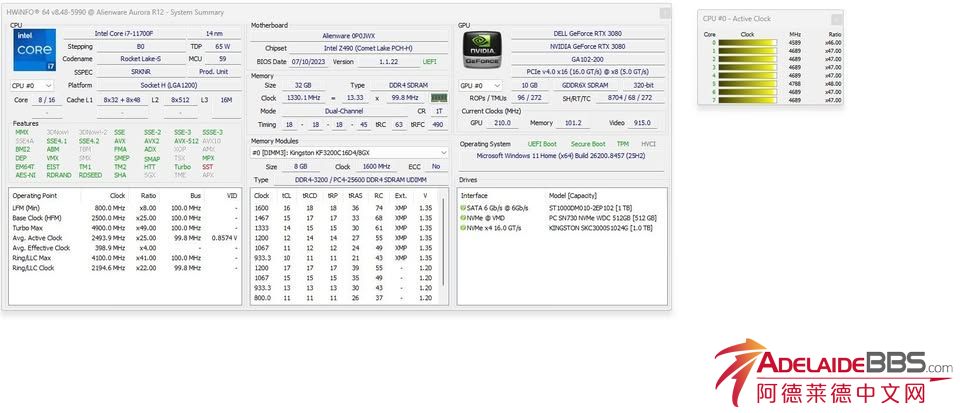Image resolution: width=960 pixels, height=413 pixels.
Task: Click the tCL column header
Action: [x=286, y=196]
